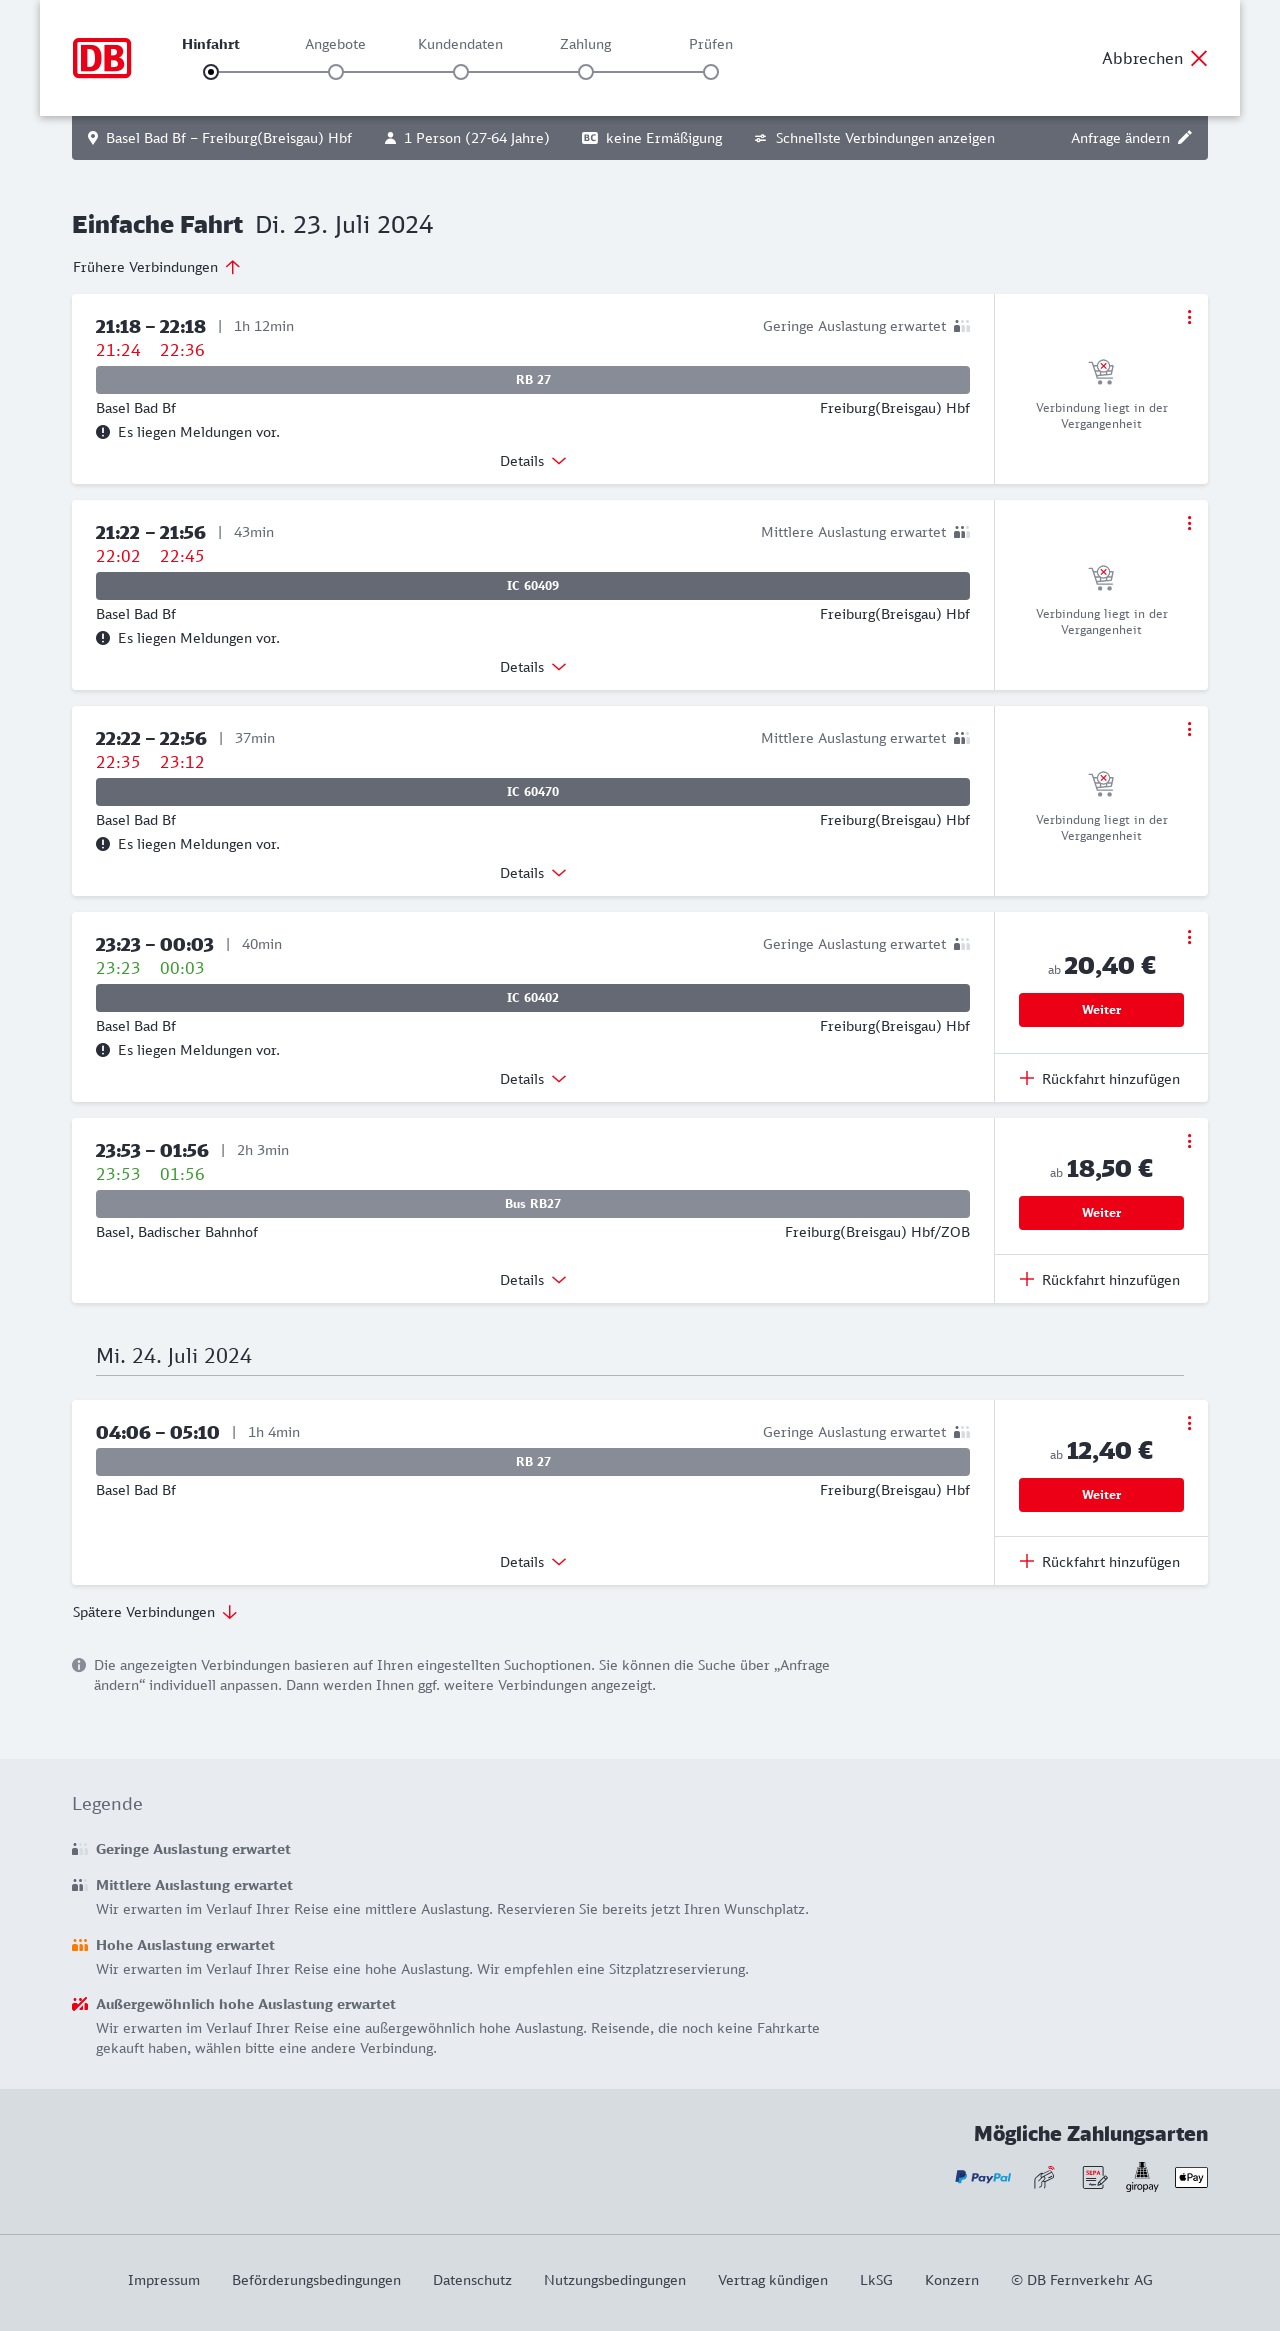1280x2331 pixels.
Task: Select the Zahlung step circle
Action: [x=586, y=72]
